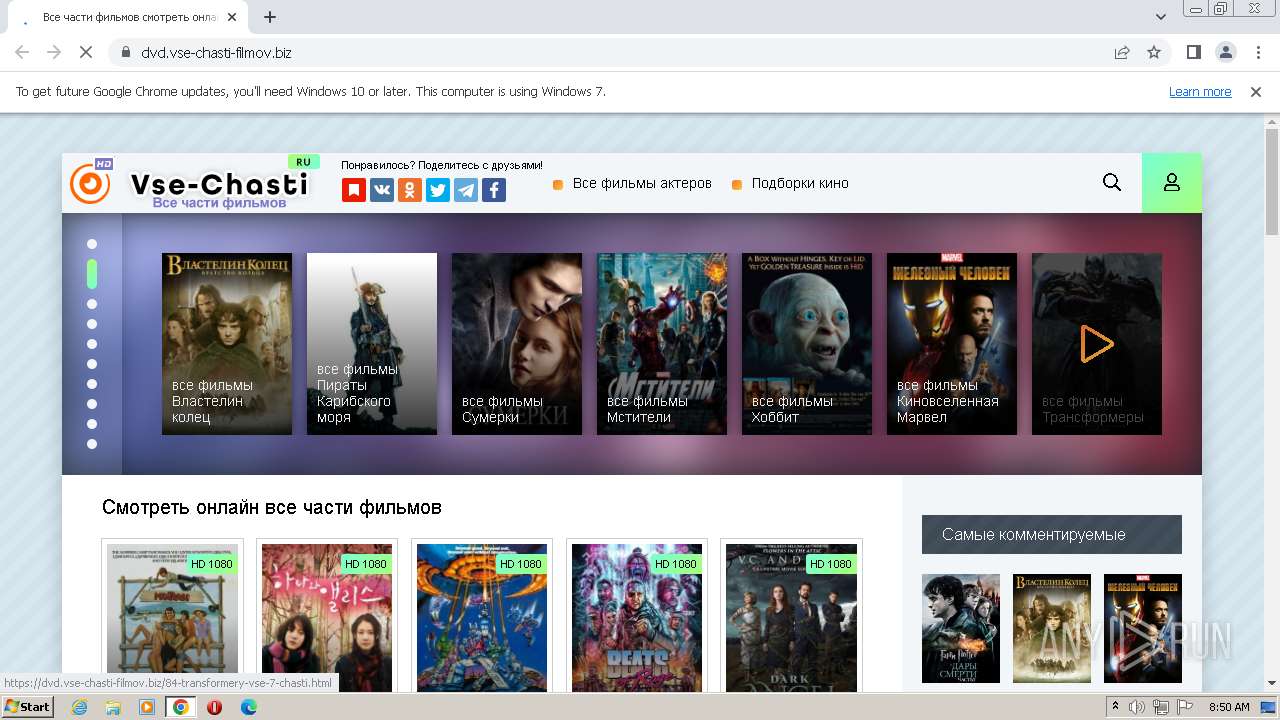
Task: Open site search magnifier
Action: 1112,182
